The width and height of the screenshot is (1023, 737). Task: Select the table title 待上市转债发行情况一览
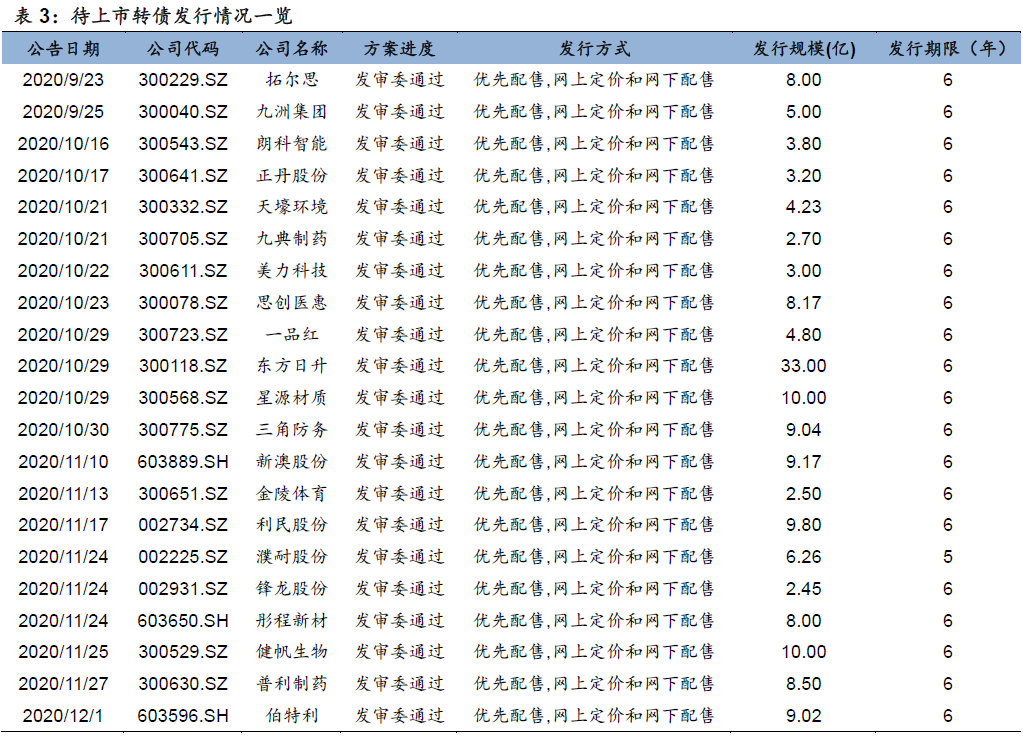[182, 16]
